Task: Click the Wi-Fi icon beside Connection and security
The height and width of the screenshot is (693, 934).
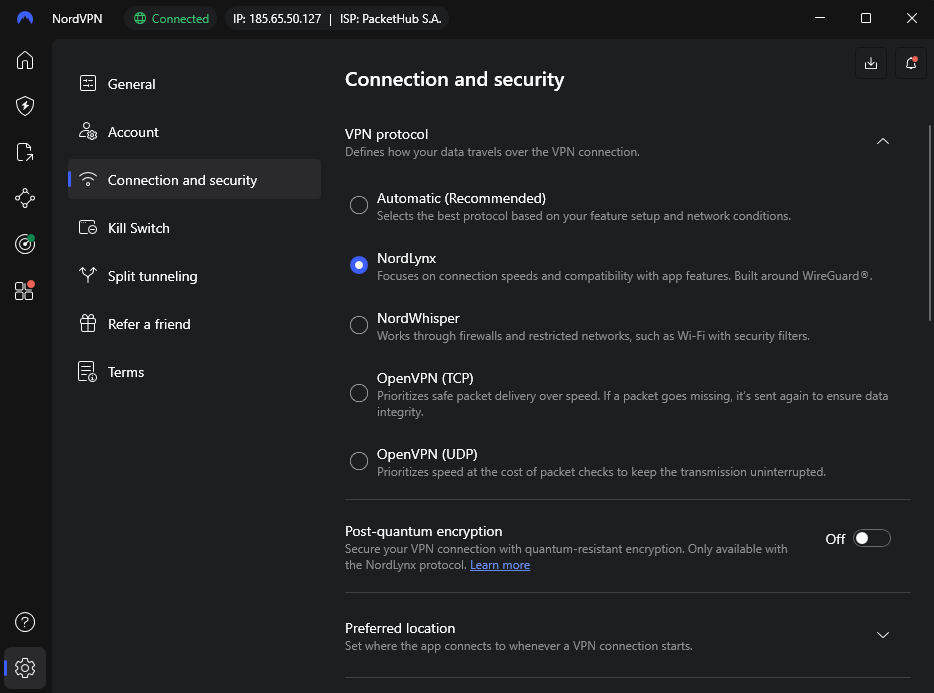Action: coord(88,179)
